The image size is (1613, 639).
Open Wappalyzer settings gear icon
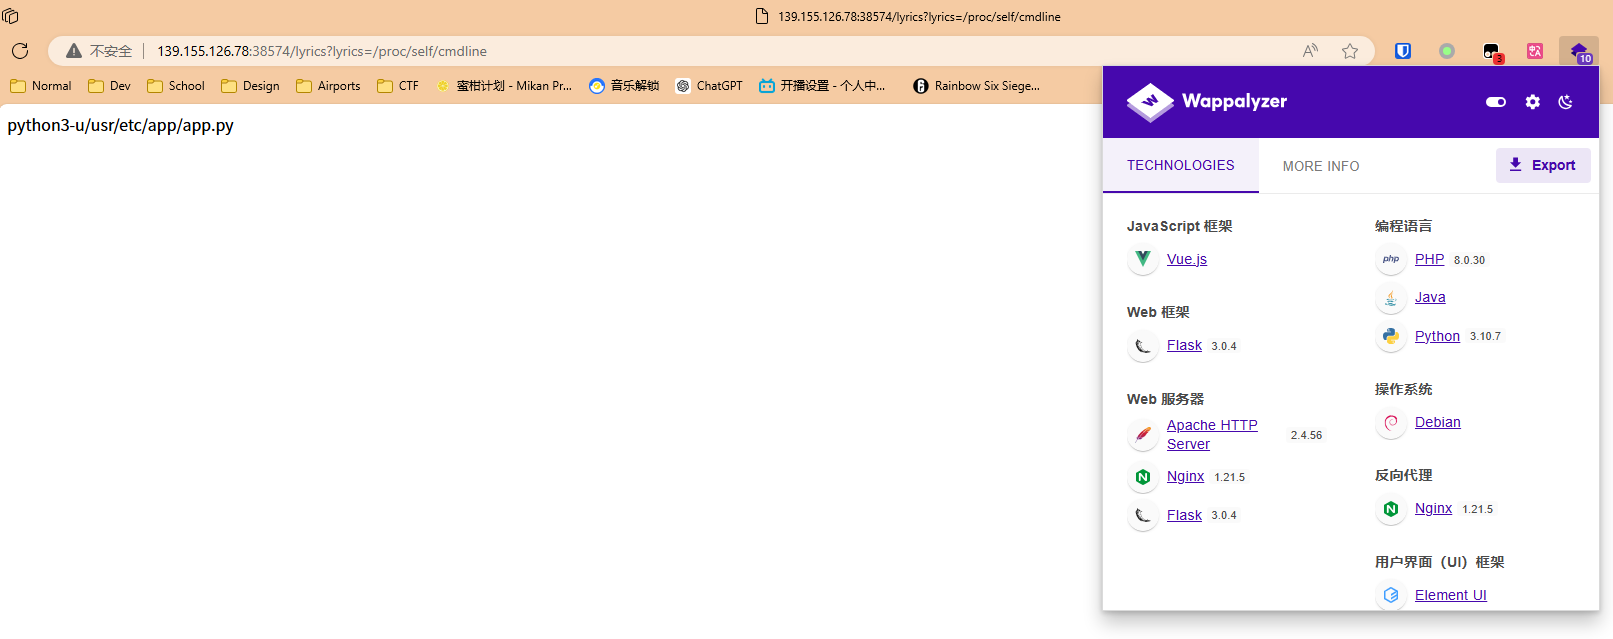tap(1532, 102)
